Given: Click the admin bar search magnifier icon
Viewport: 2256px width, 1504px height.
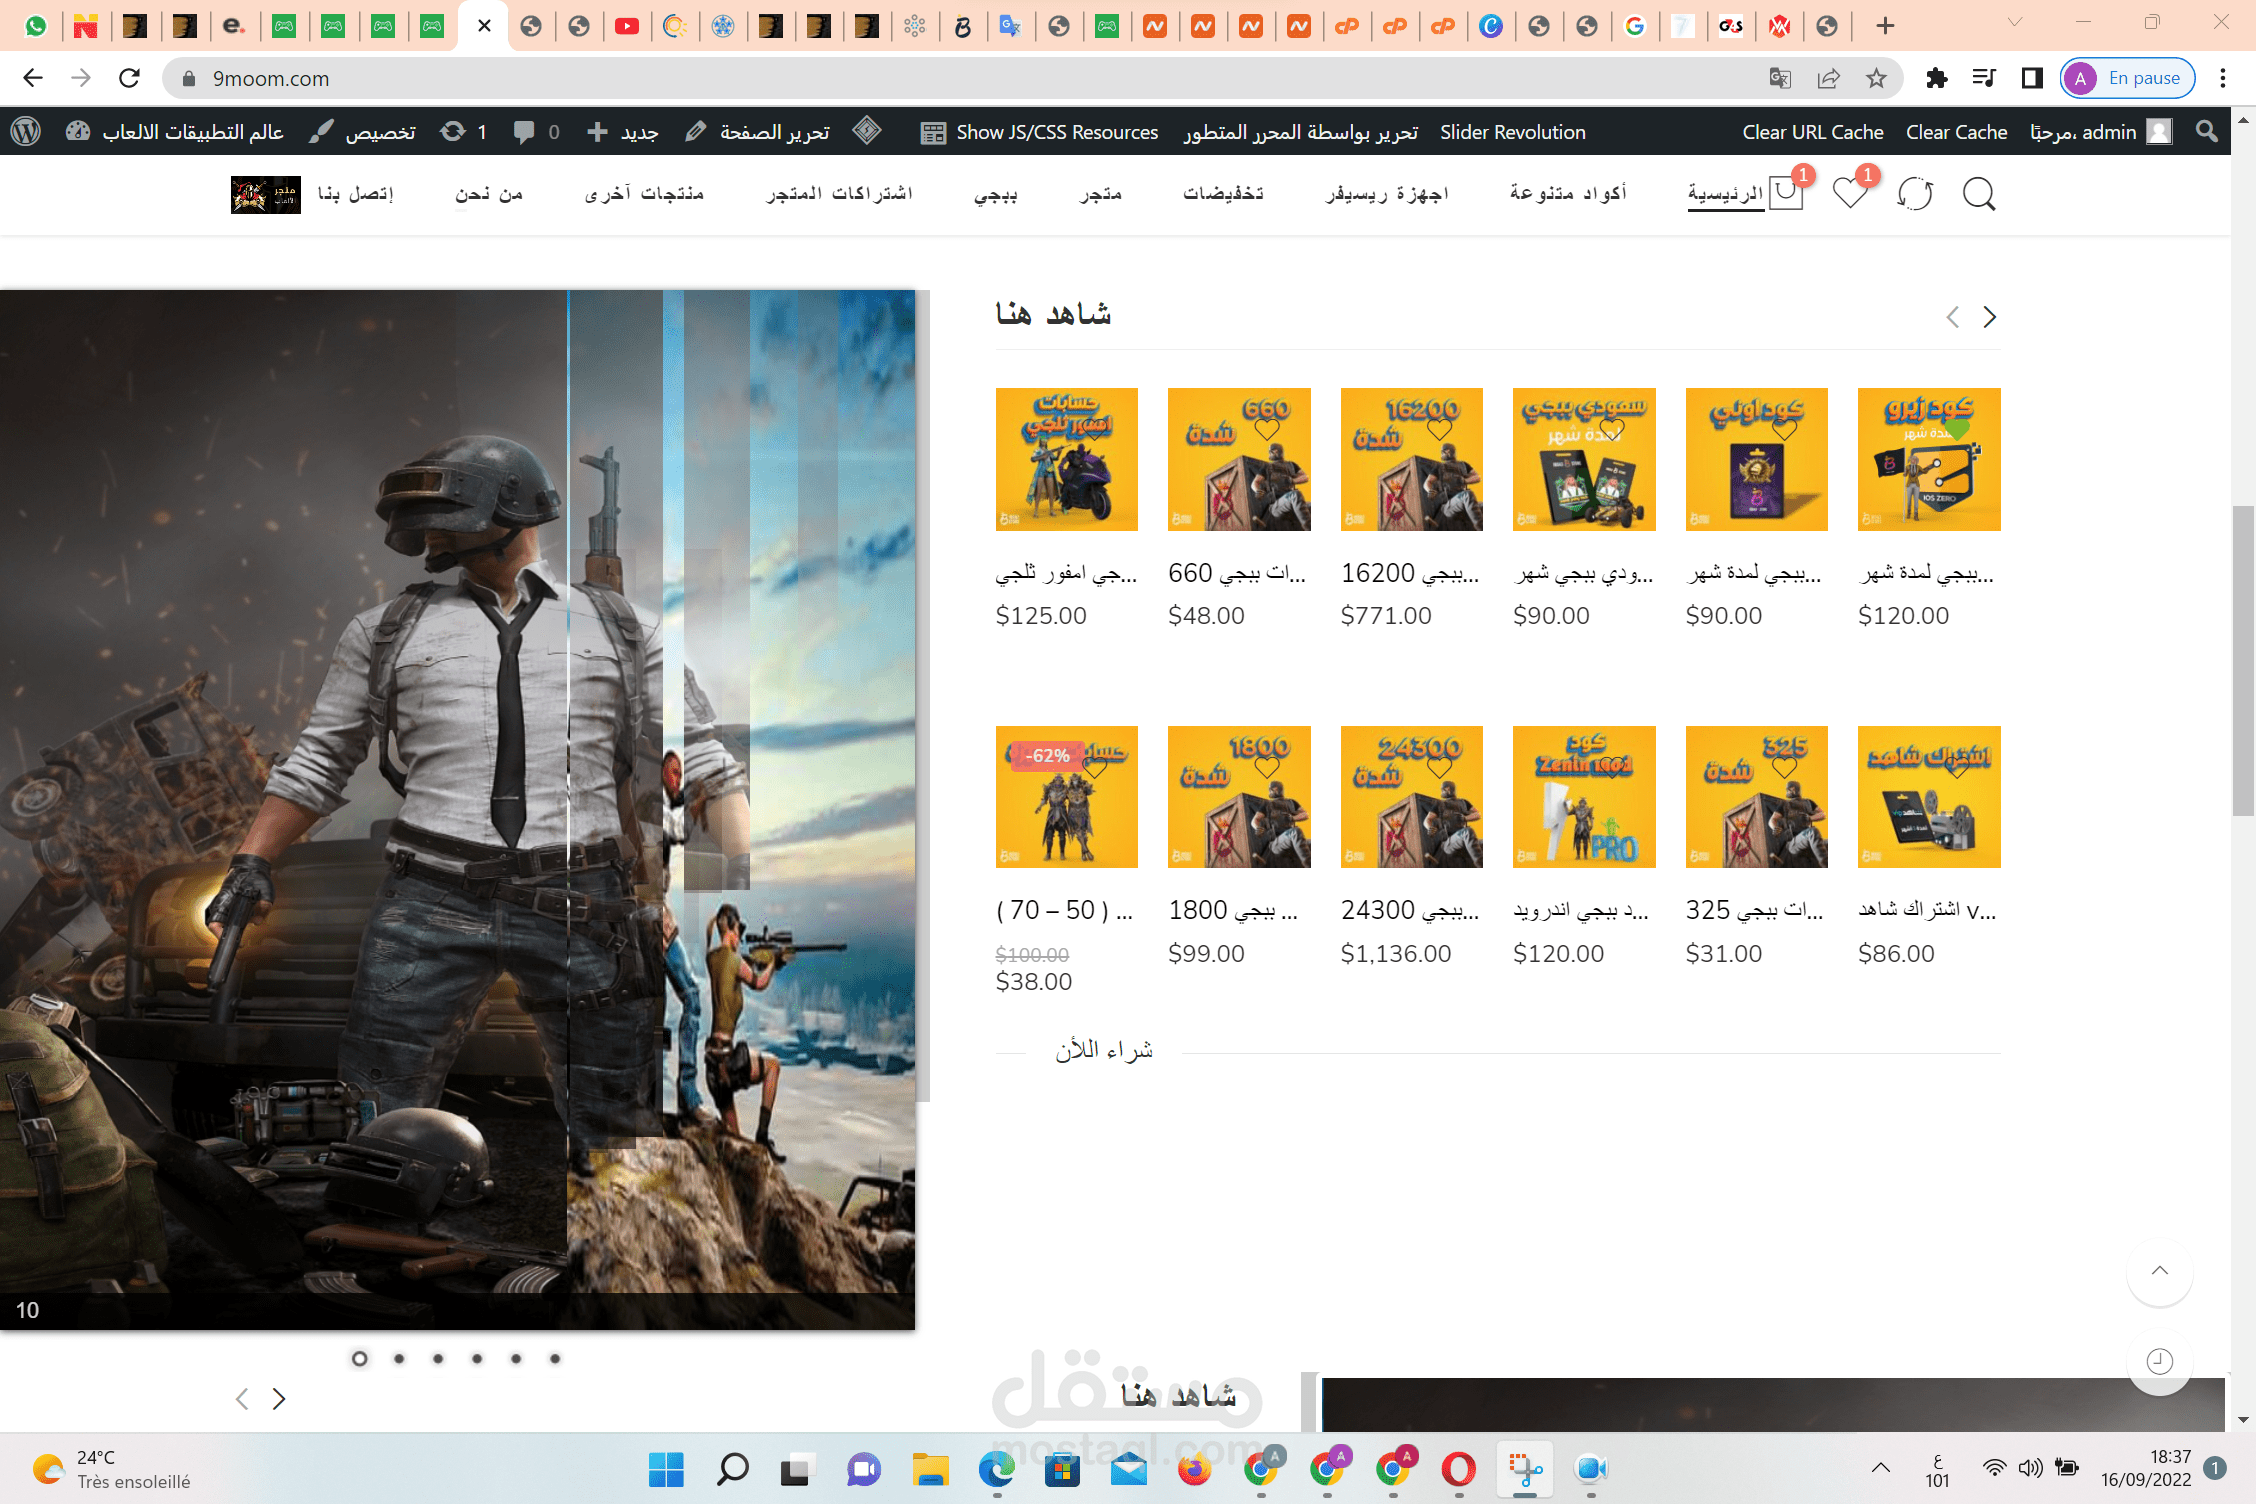Looking at the screenshot, I should point(2207,132).
